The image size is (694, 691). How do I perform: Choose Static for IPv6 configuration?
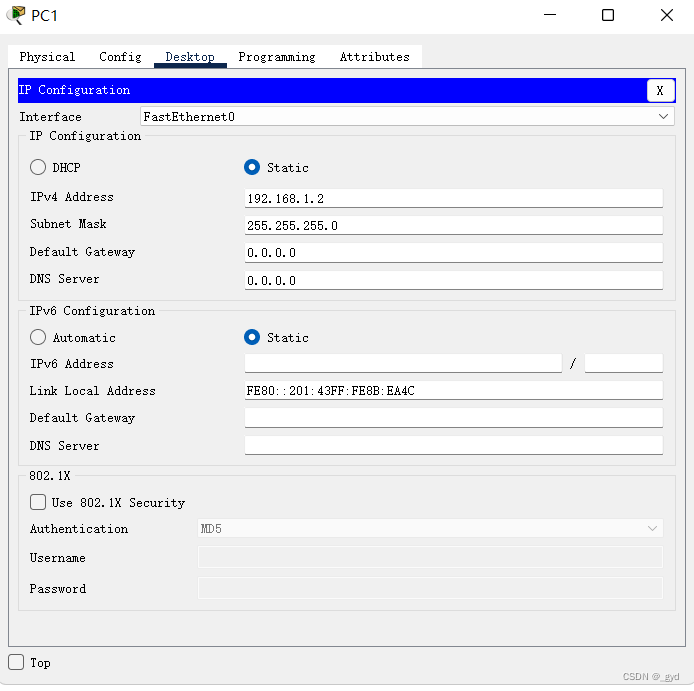point(252,337)
